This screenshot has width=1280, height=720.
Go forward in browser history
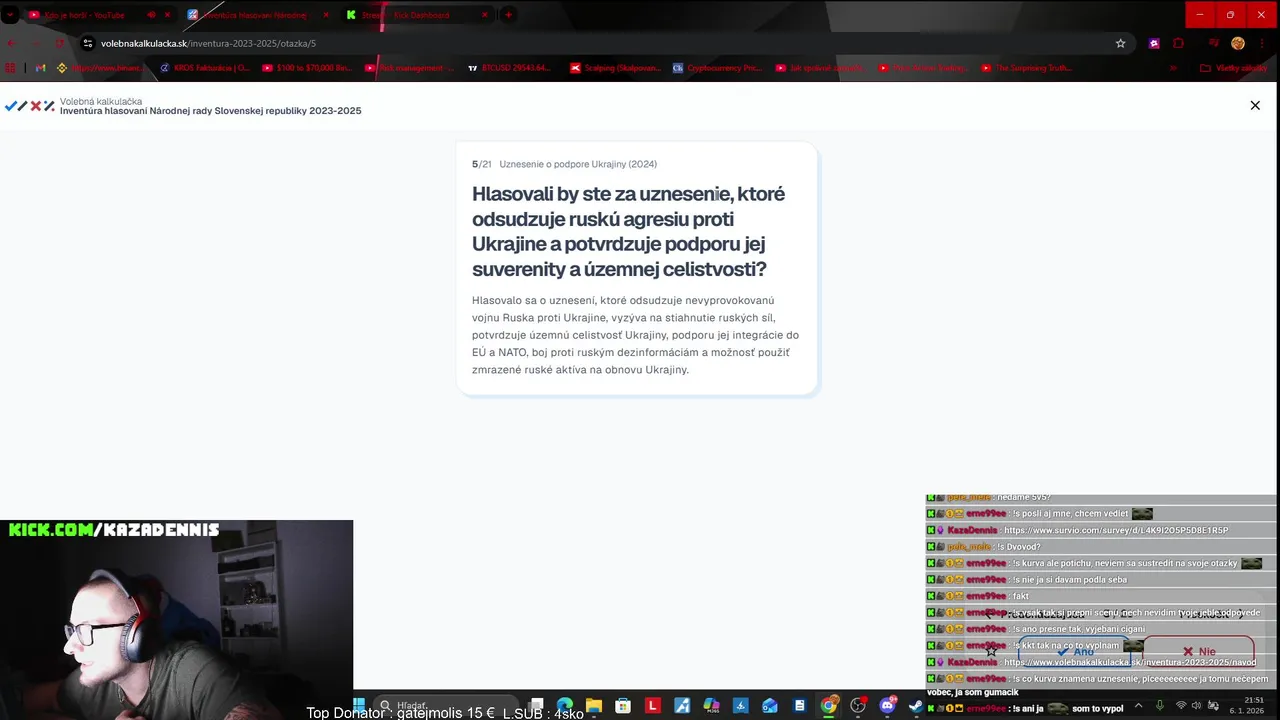point(36,43)
